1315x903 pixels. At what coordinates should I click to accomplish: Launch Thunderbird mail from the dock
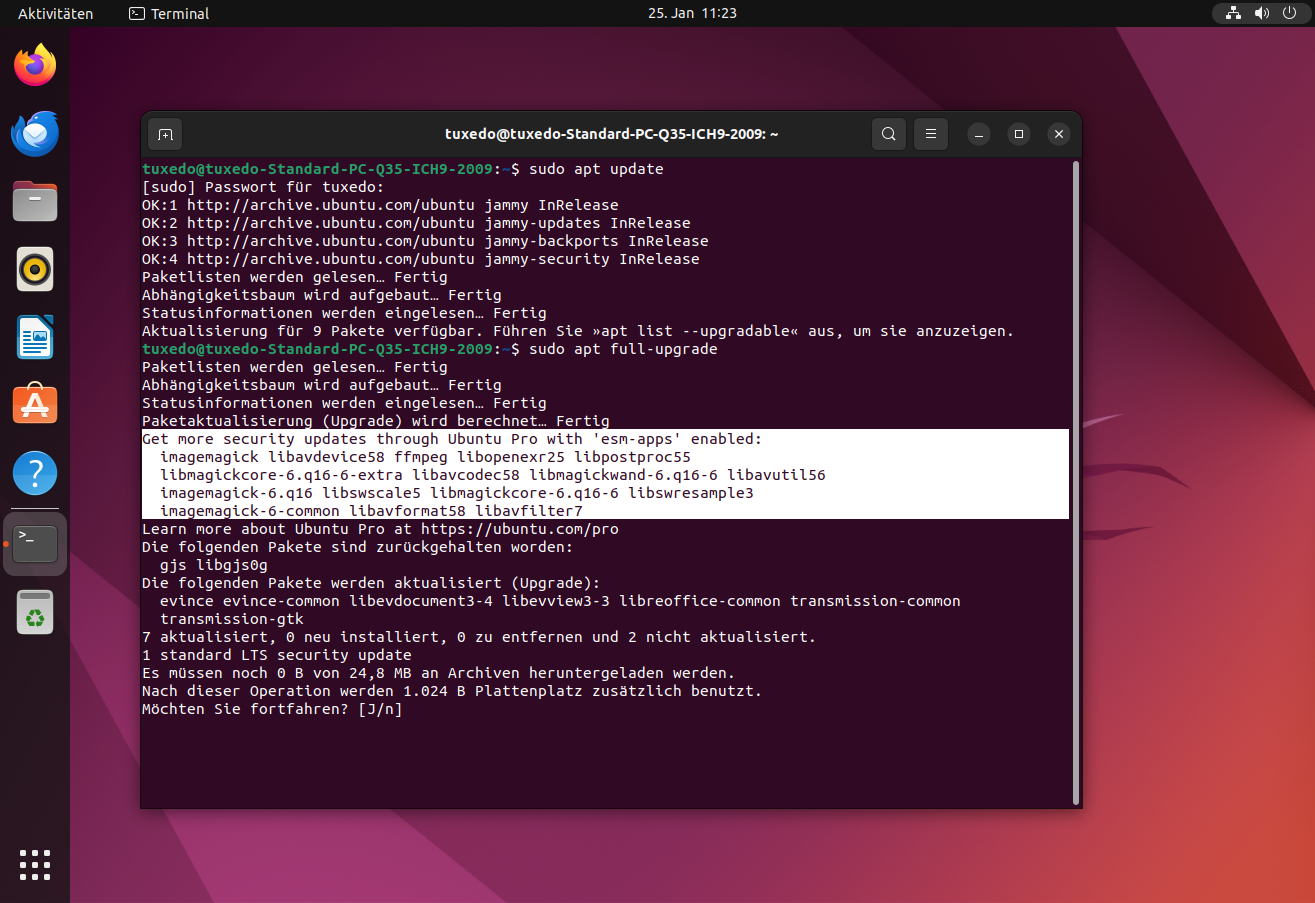(x=35, y=133)
